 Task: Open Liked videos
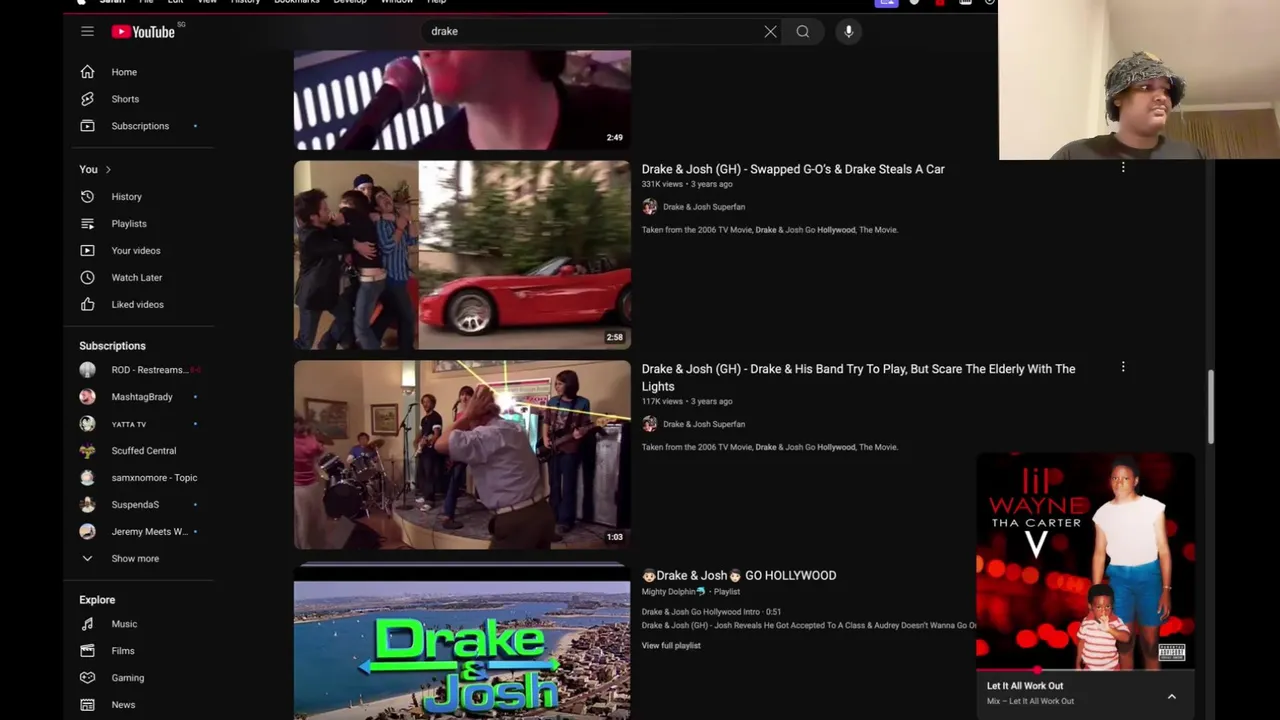[138, 305]
